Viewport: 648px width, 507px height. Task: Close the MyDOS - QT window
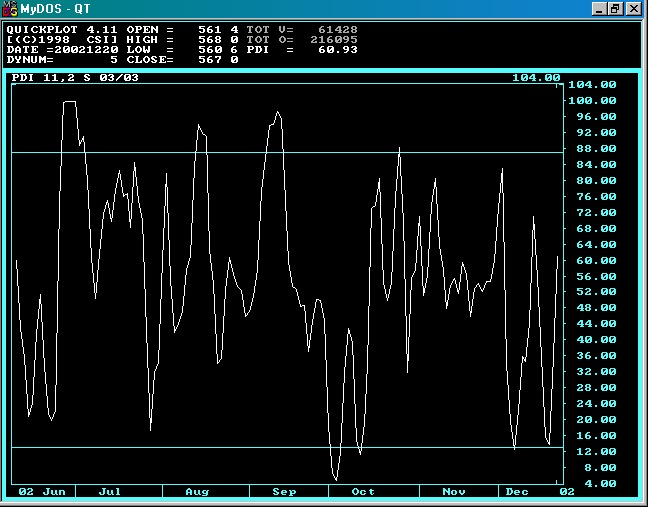pos(634,9)
